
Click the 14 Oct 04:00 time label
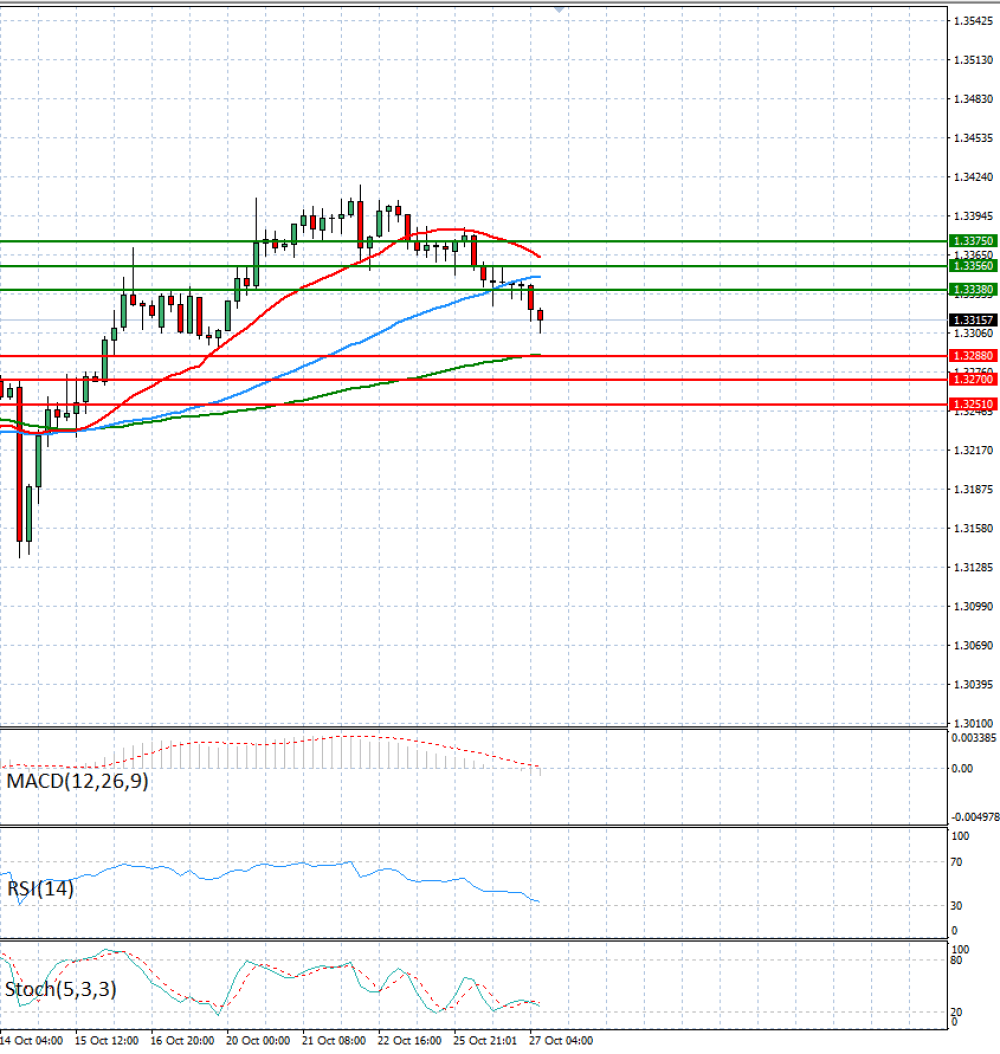(32, 1041)
